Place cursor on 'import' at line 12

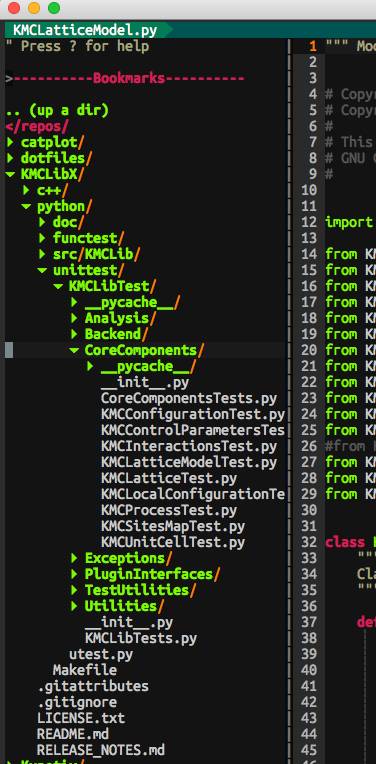349,223
